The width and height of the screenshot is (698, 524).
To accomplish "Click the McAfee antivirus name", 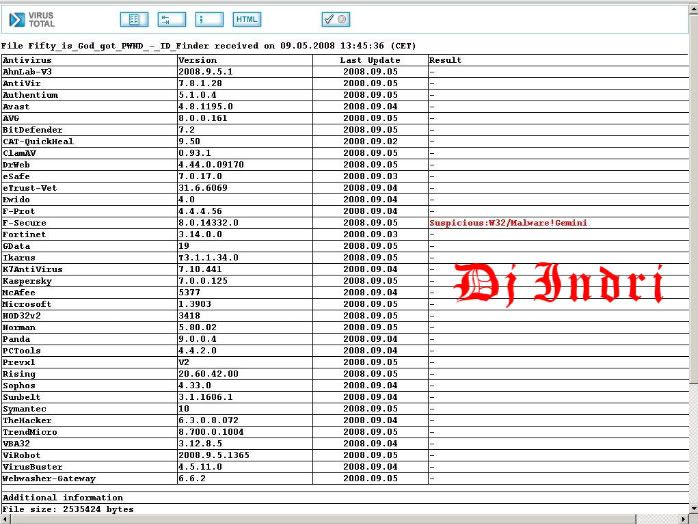I will (x=19, y=292).
